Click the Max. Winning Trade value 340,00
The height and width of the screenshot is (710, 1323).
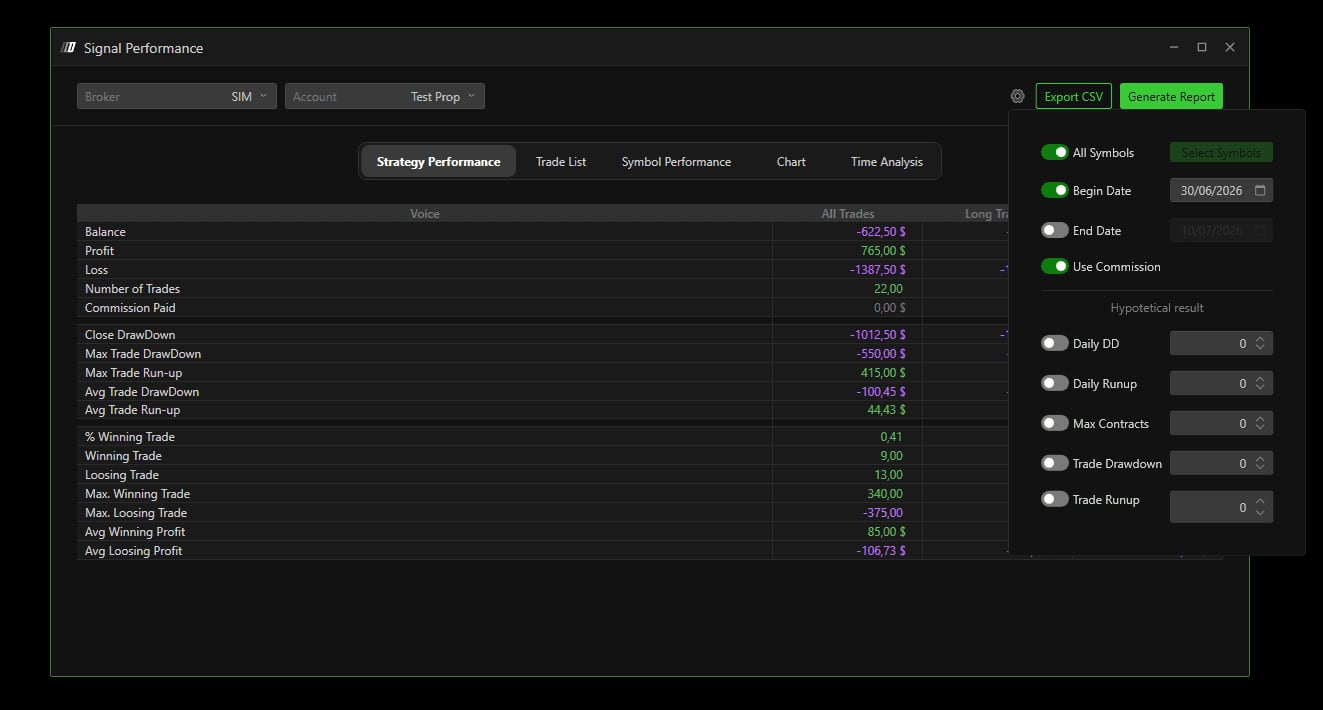[885, 494]
